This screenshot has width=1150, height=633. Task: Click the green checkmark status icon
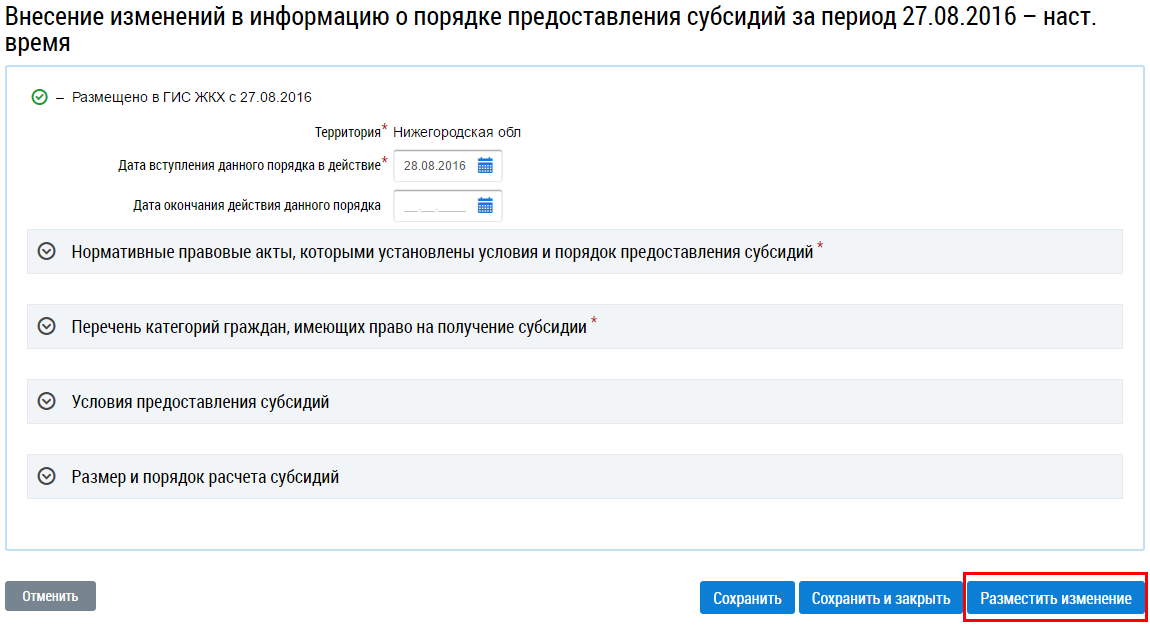click(x=40, y=97)
